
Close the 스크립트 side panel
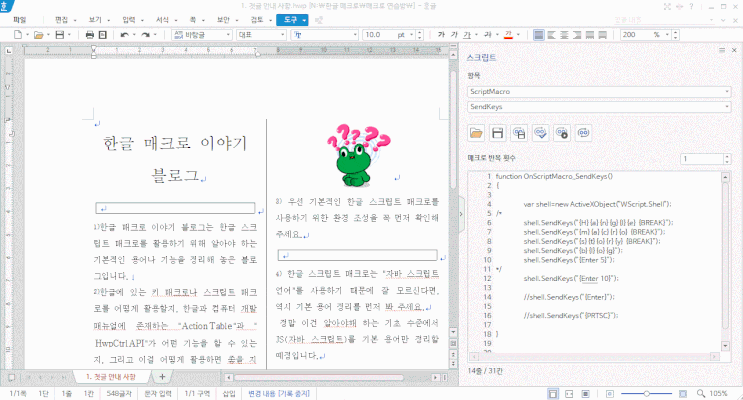click(734, 50)
